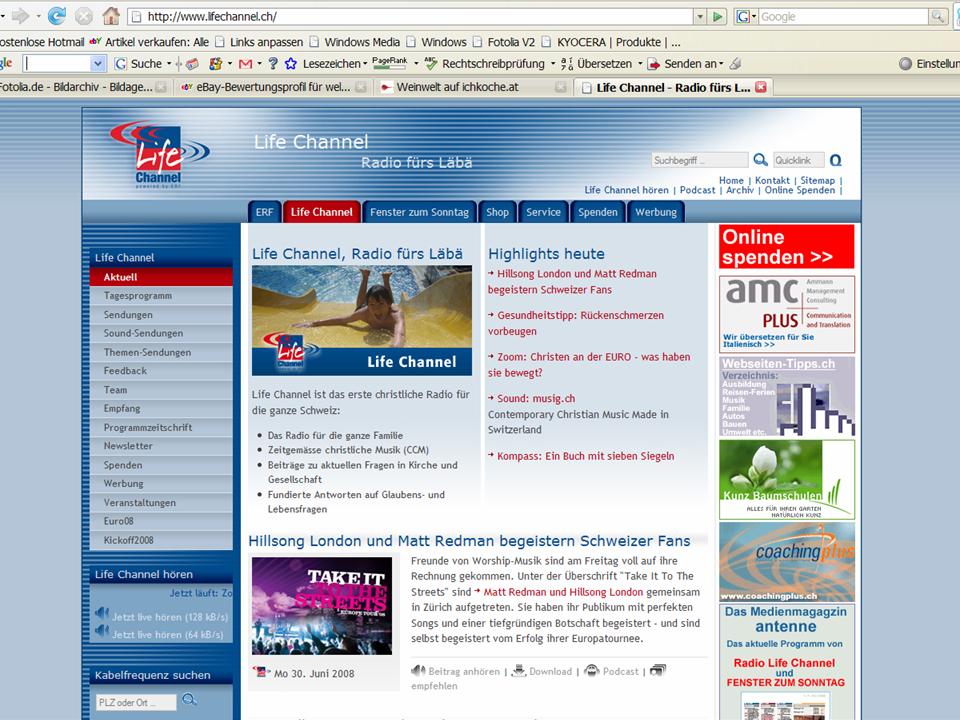The height and width of the screenshot is (720, 960).
Task: Click the Suchbegriff search input field
Action: (x=699, y=160)
